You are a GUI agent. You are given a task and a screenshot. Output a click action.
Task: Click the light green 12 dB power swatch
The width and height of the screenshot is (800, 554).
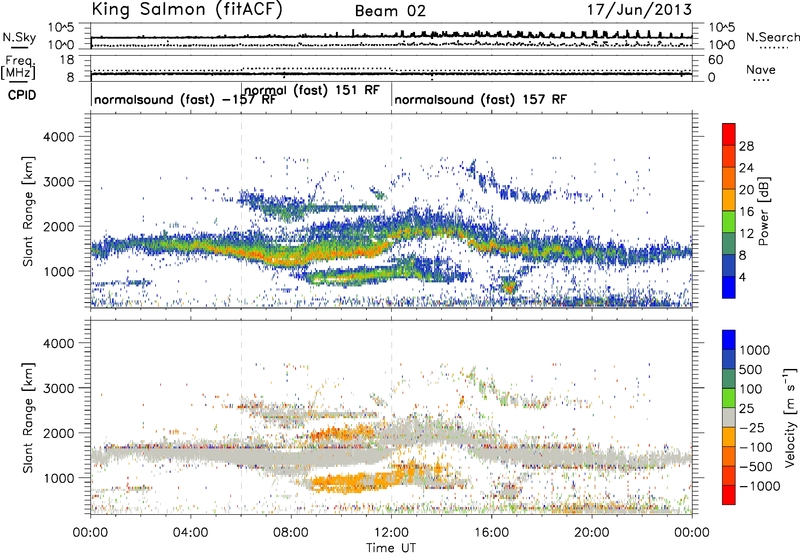click(729, 221)
